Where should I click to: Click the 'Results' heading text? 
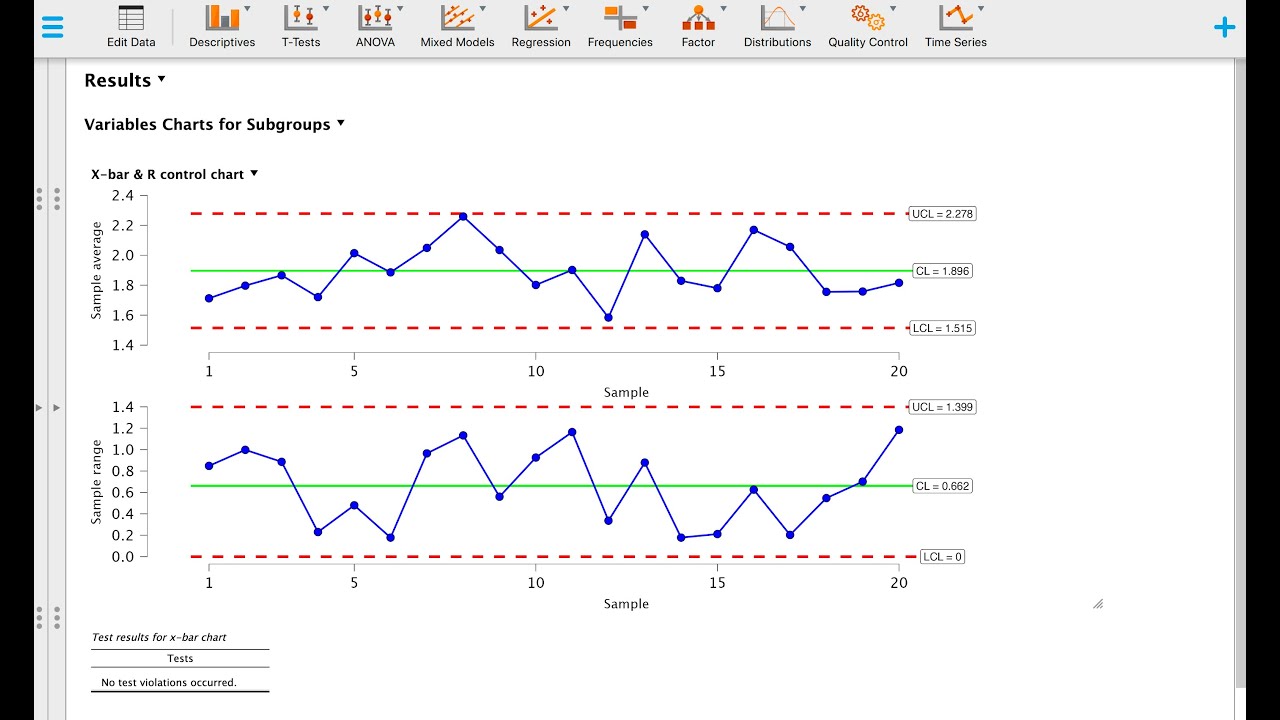pyautogui.click(x=117, y=80)
